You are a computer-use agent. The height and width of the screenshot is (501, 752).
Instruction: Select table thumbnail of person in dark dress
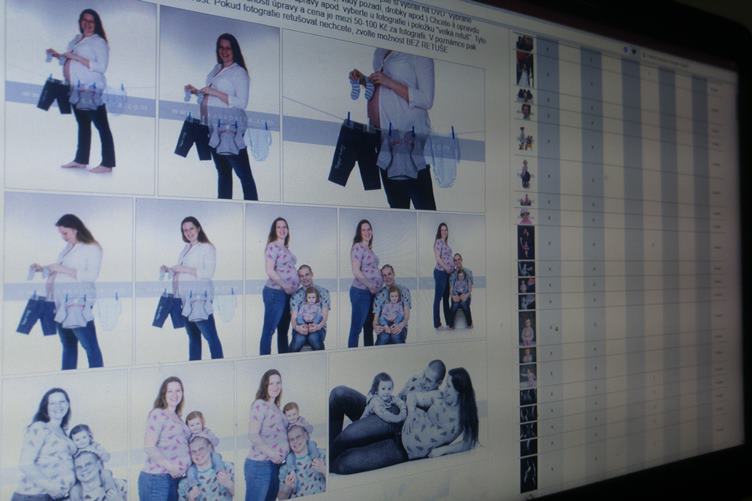point(526,174)
